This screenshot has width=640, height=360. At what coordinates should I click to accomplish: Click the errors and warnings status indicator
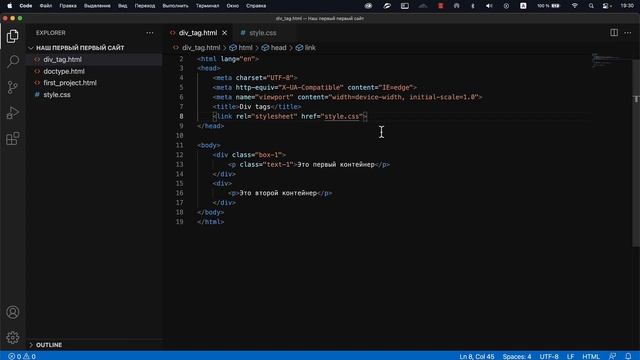click(22, 356)
